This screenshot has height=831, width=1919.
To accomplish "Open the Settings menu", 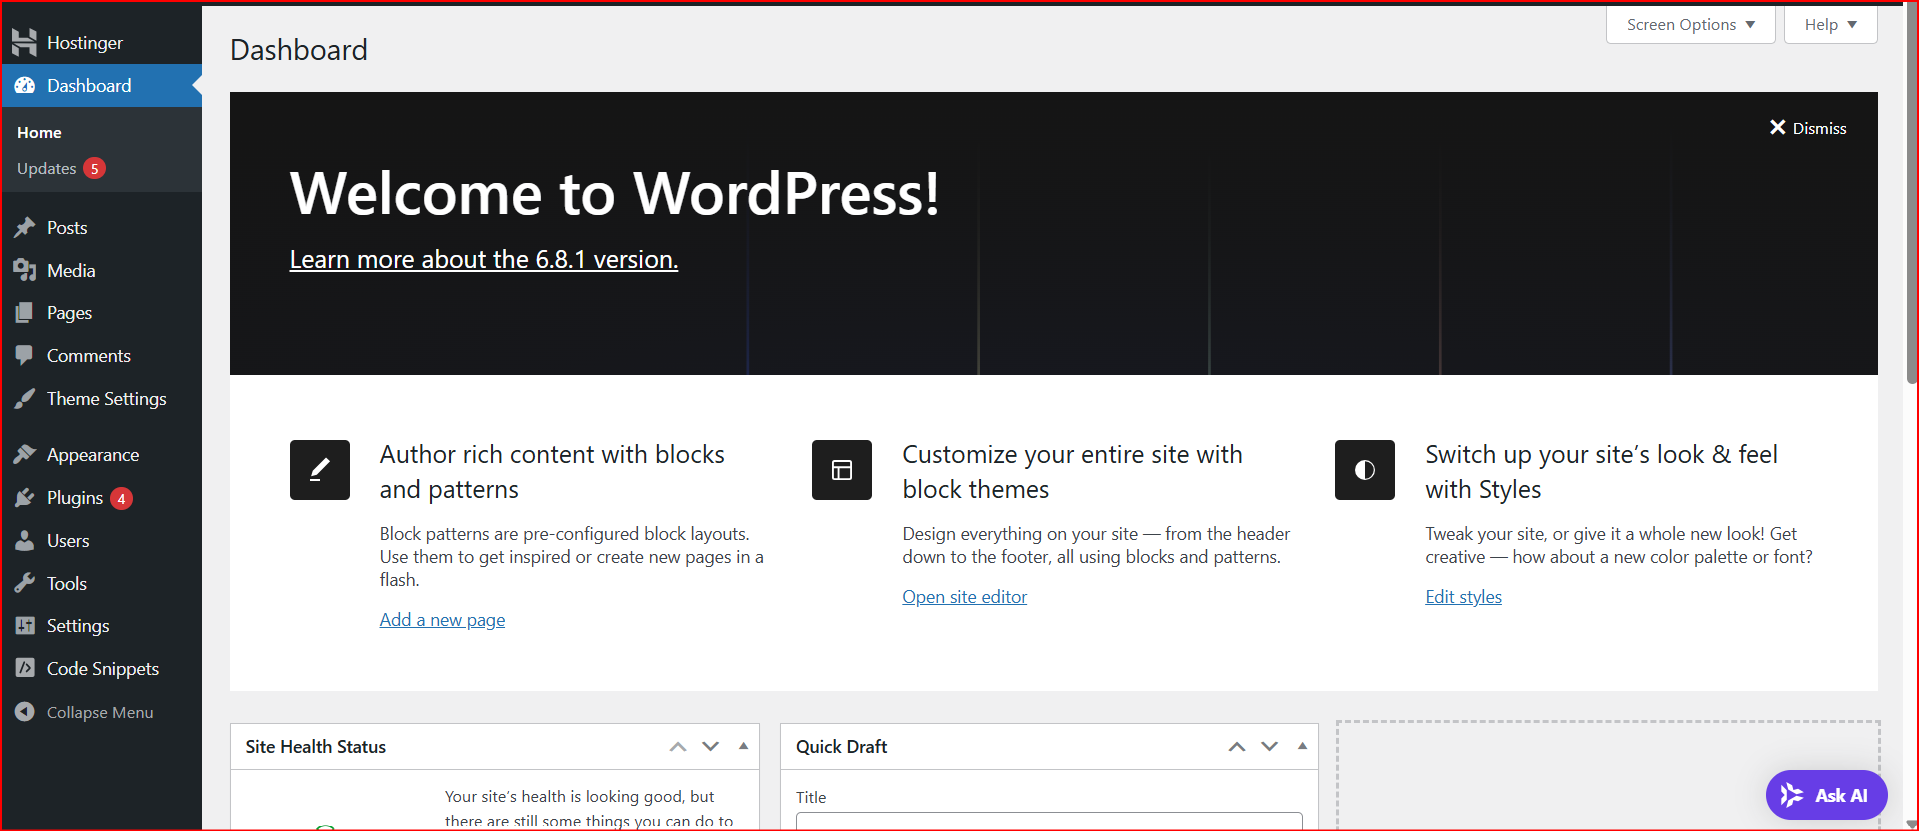I will click(101, 626).
